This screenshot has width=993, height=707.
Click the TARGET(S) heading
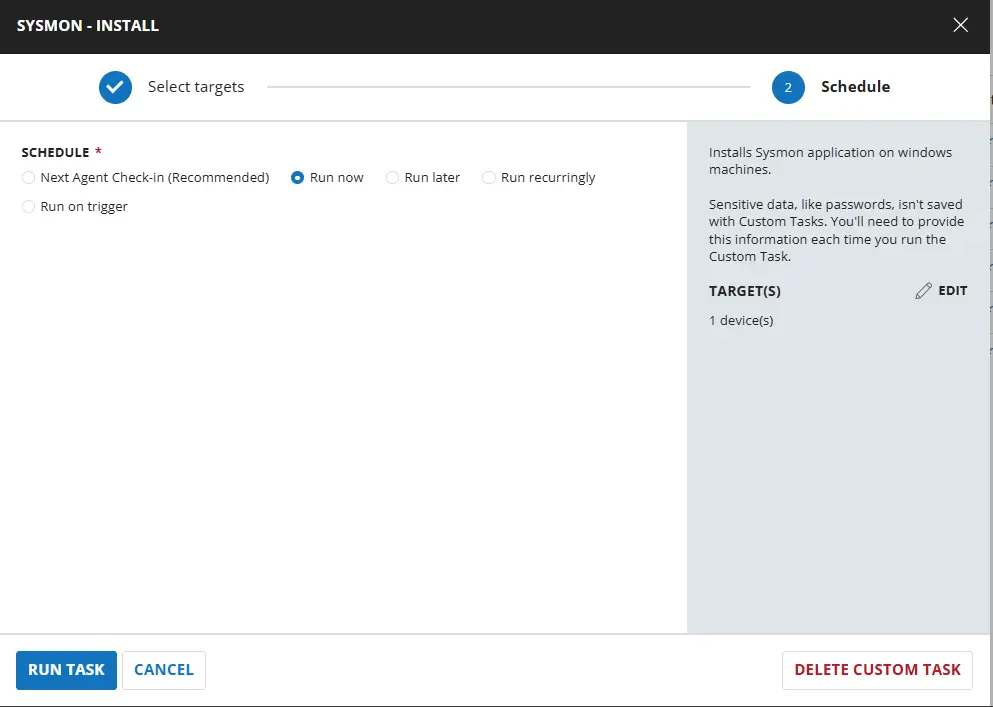click(745, 291)
